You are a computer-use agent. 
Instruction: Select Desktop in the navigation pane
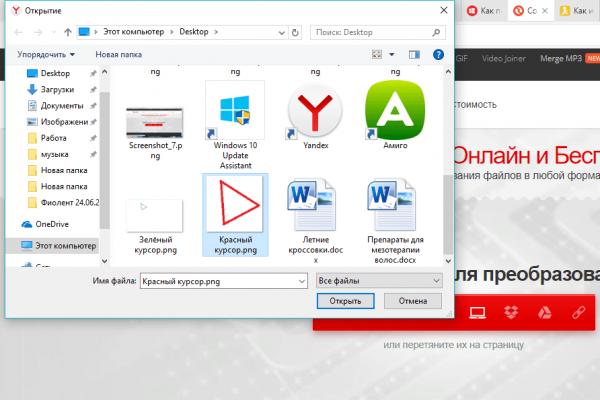coord(55,73)
